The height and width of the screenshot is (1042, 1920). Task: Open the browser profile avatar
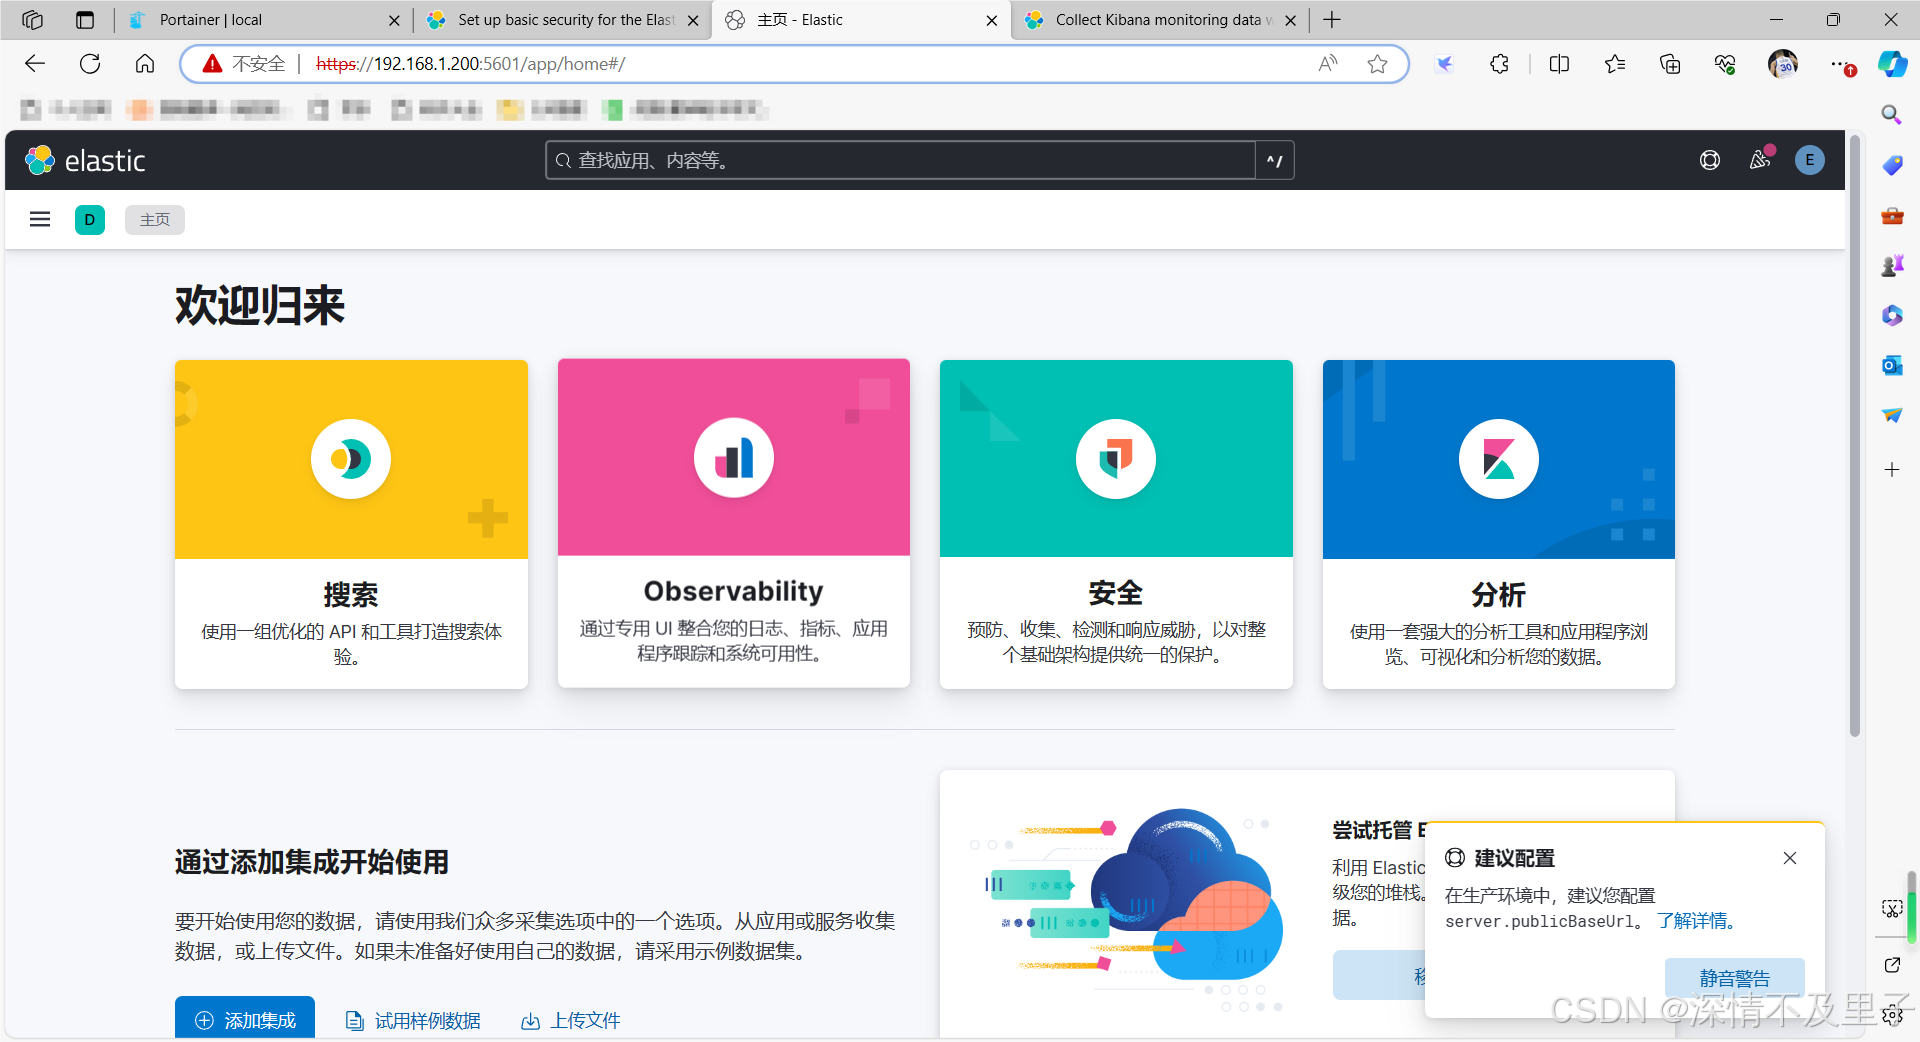point(1782,64)
